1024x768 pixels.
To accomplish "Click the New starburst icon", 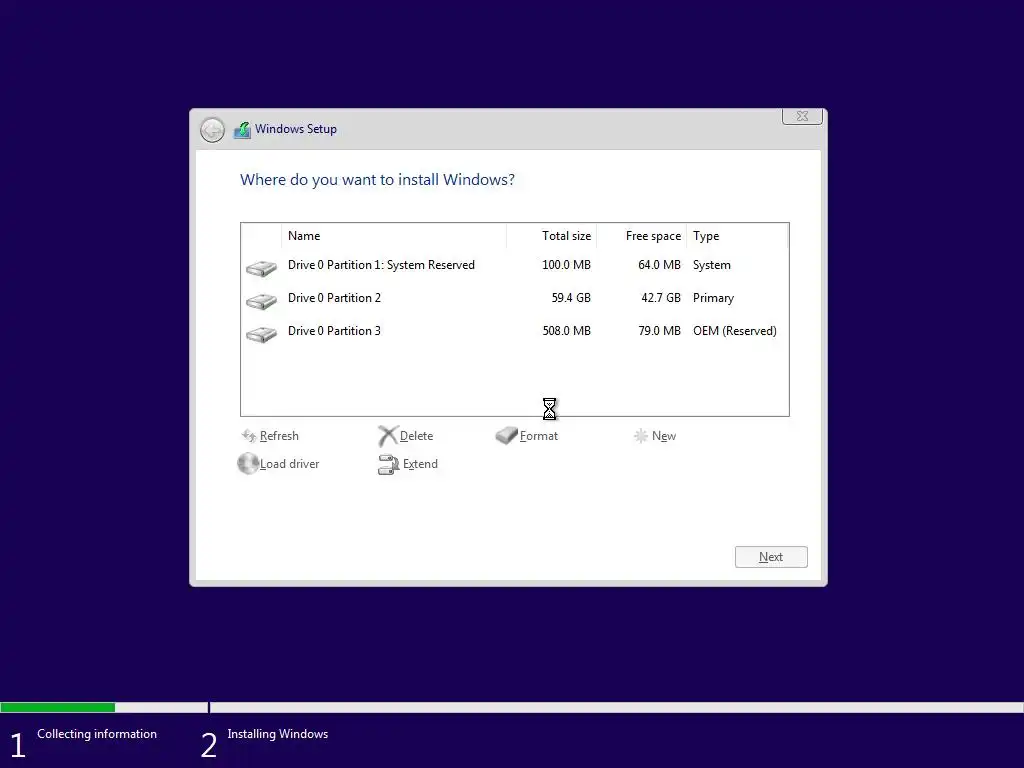I will tap(641, 436).
